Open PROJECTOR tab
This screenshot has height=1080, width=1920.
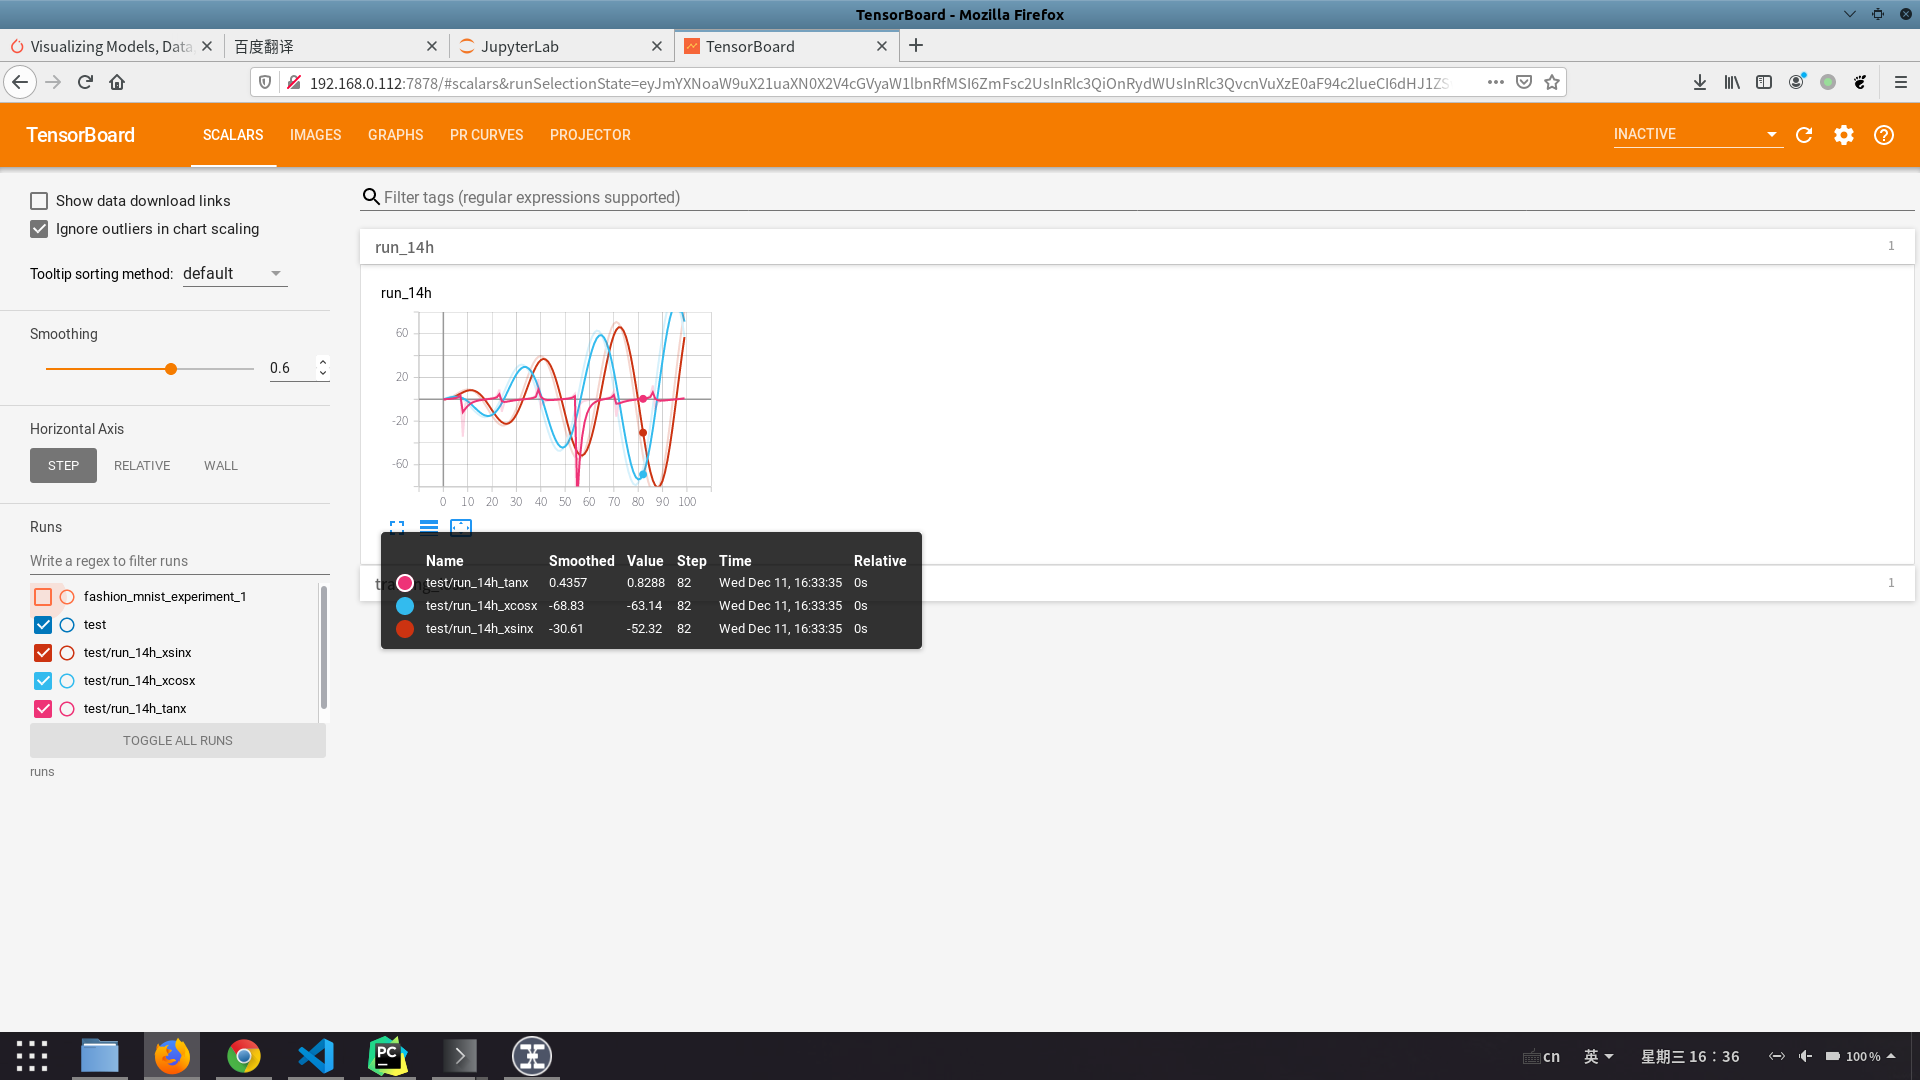pyautogui.click(x=590, y=135)
